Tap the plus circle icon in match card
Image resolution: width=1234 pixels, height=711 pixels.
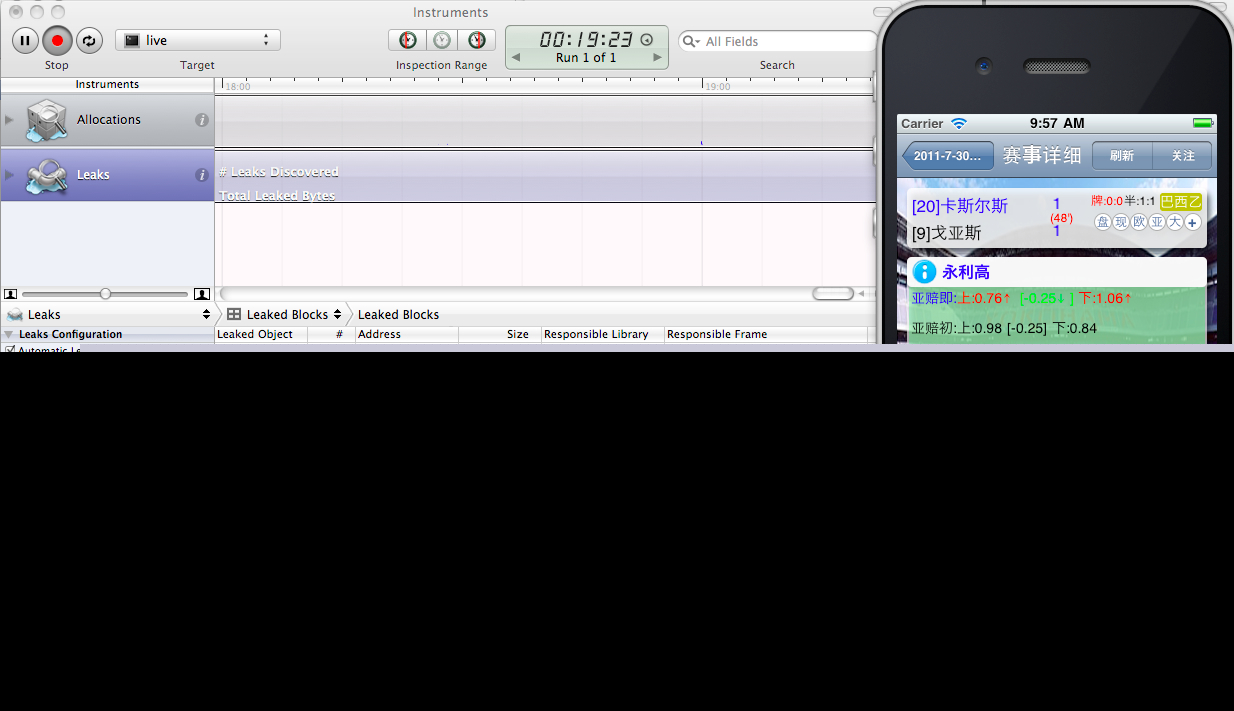click(1192, 222)
